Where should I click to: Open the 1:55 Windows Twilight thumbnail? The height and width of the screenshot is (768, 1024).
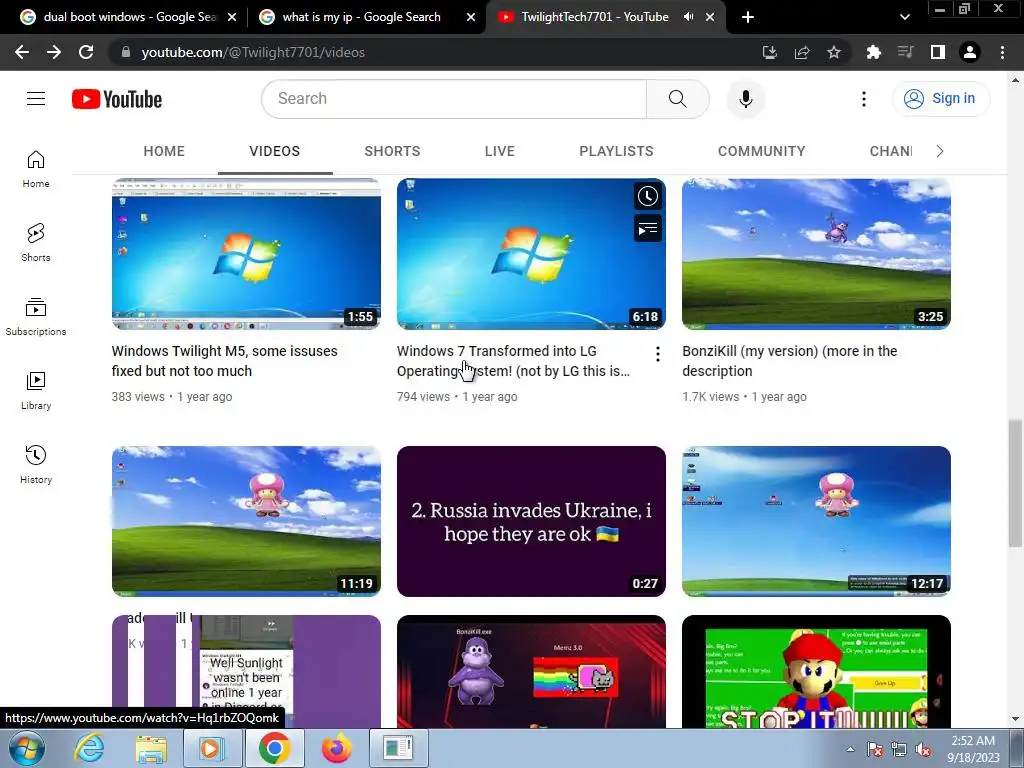(x=246, y=254)
